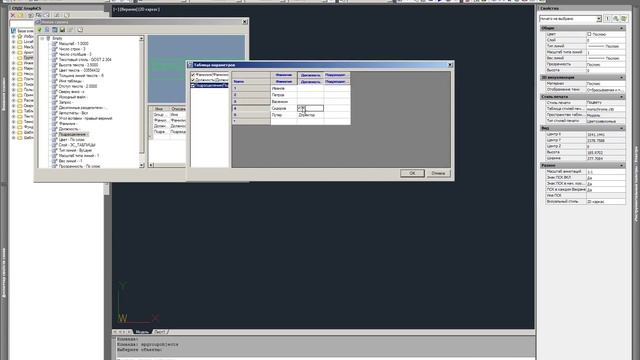Click the green checkmark icon in the table editor toolbar
Screen dimensions: 640x360
(x=40, y=30)
